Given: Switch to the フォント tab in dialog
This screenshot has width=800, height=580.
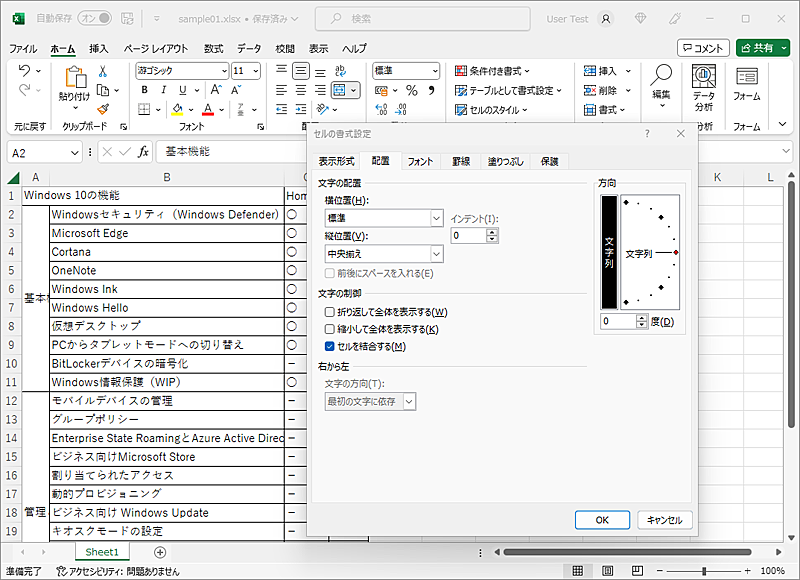Looking at the screenshot, I should (x=420, y=161).
